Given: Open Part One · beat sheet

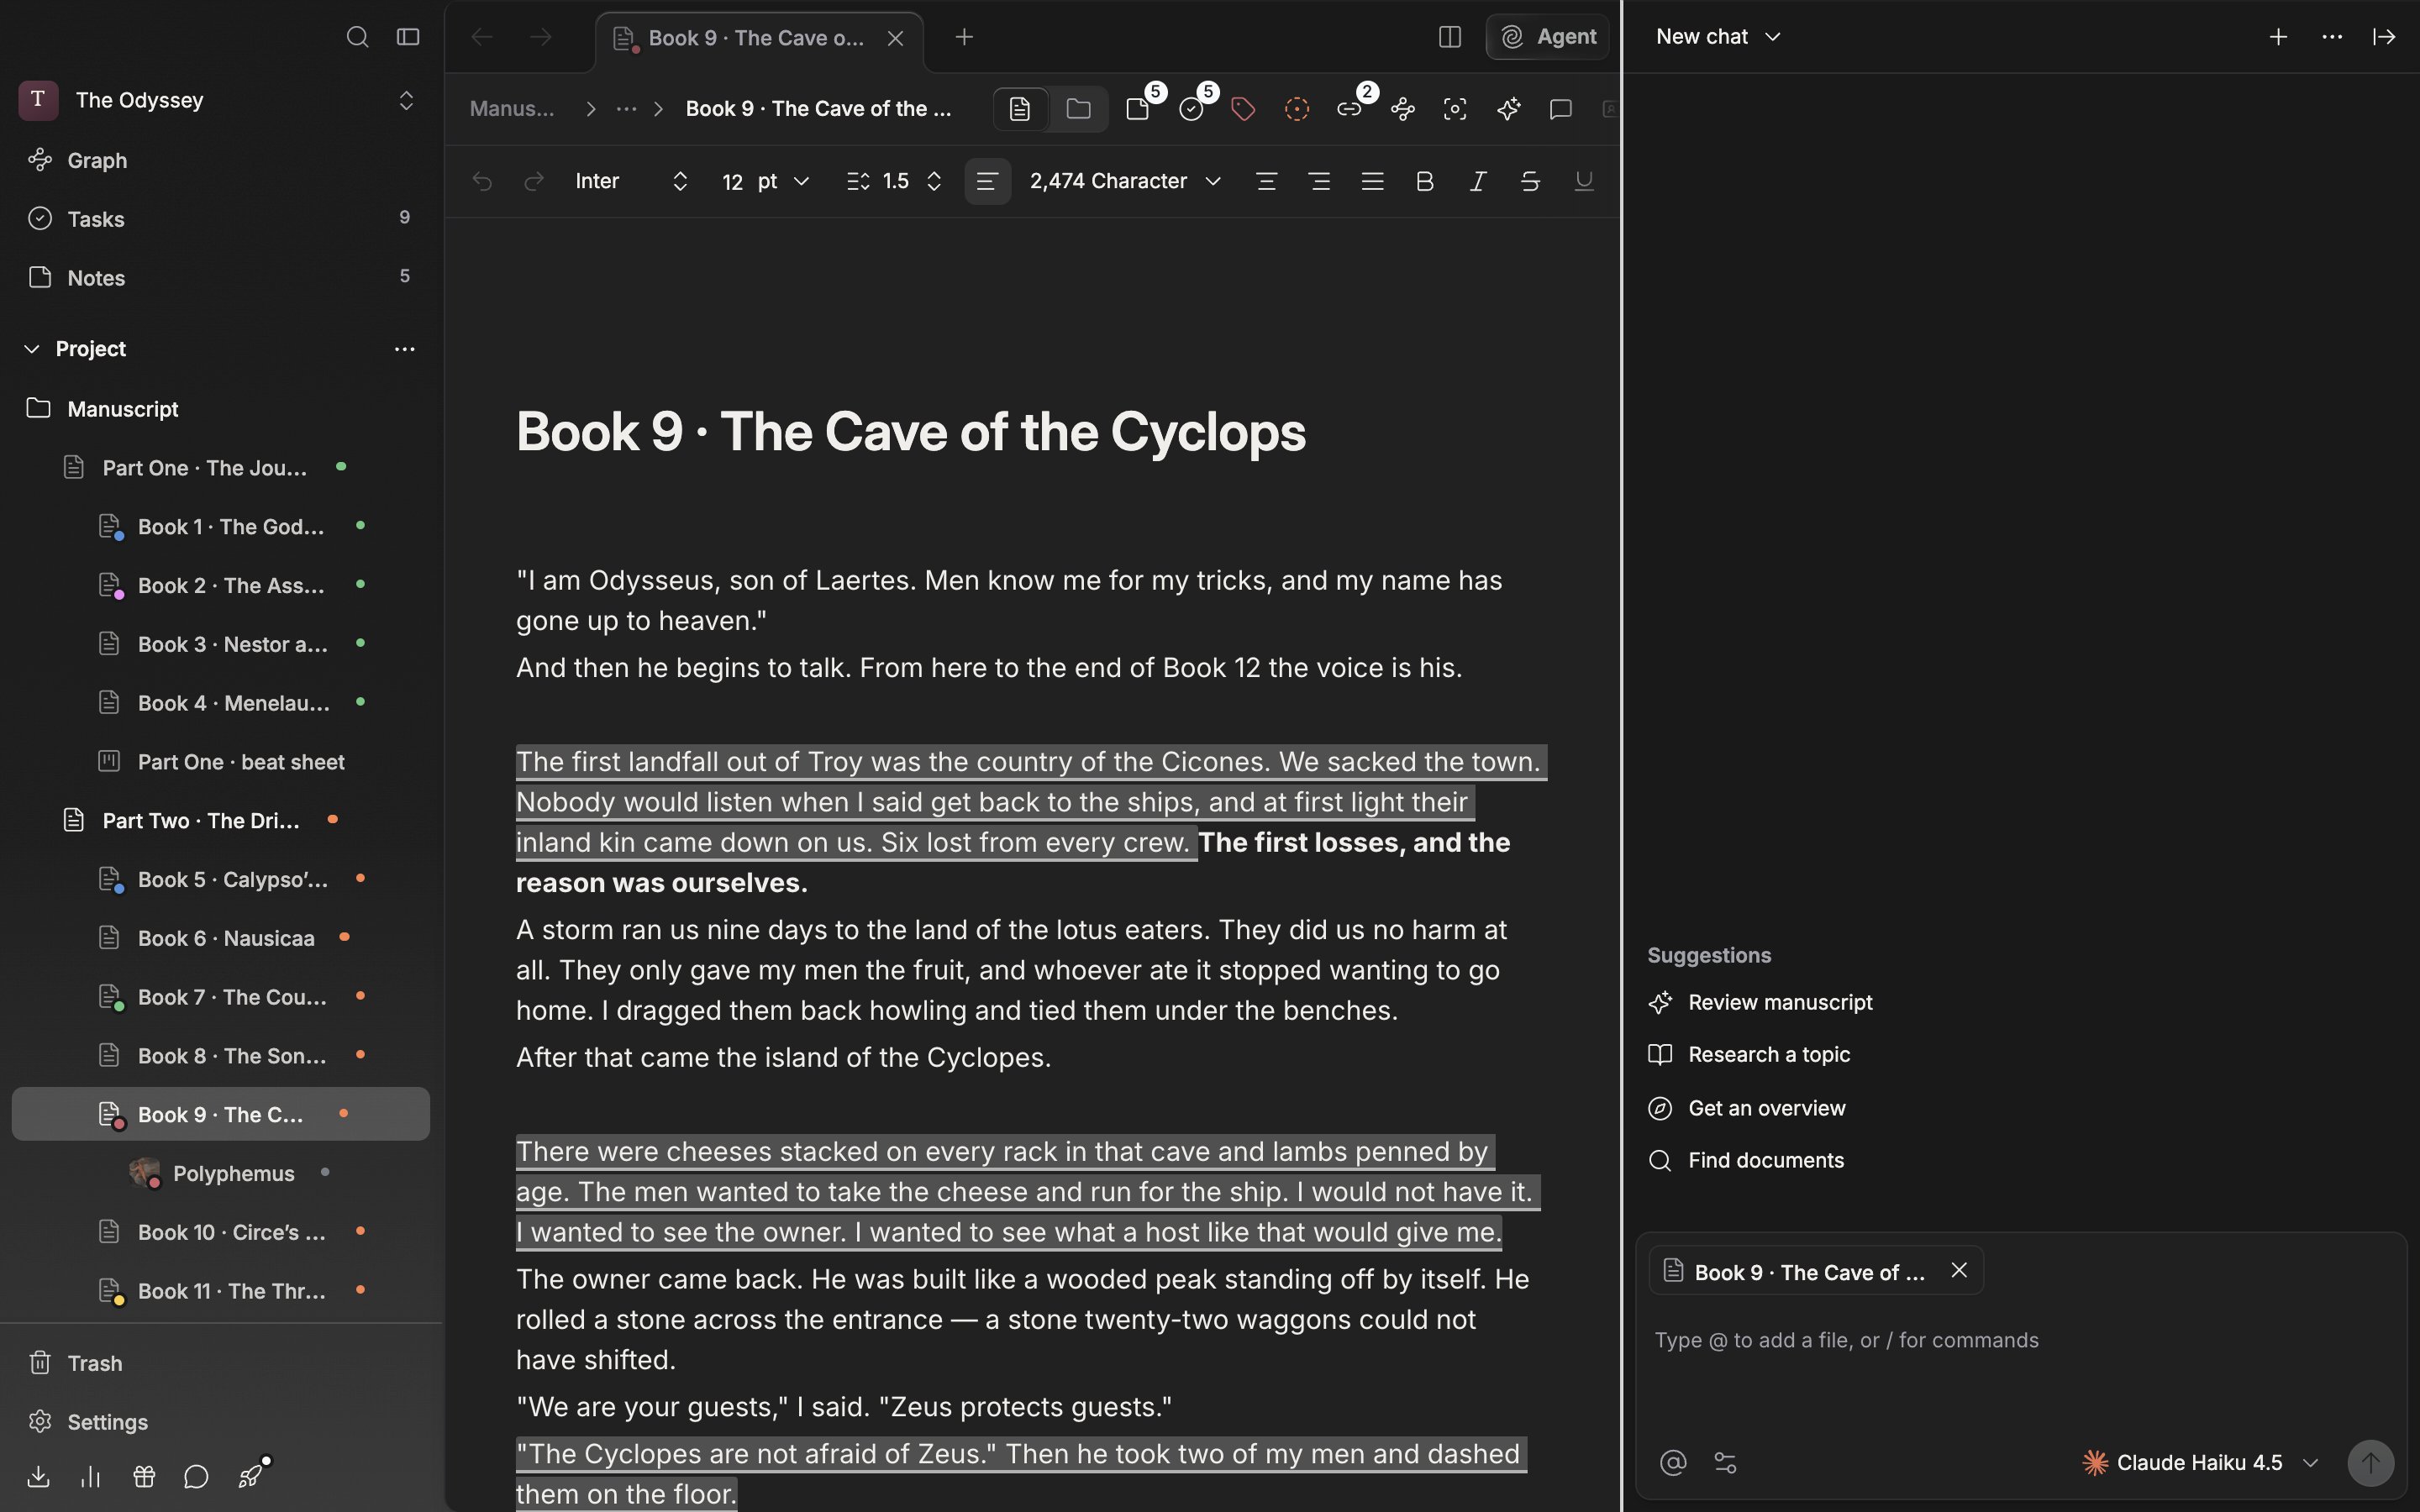Looking at the screenshot, I should pyautogui.click(x=220, y=762).
